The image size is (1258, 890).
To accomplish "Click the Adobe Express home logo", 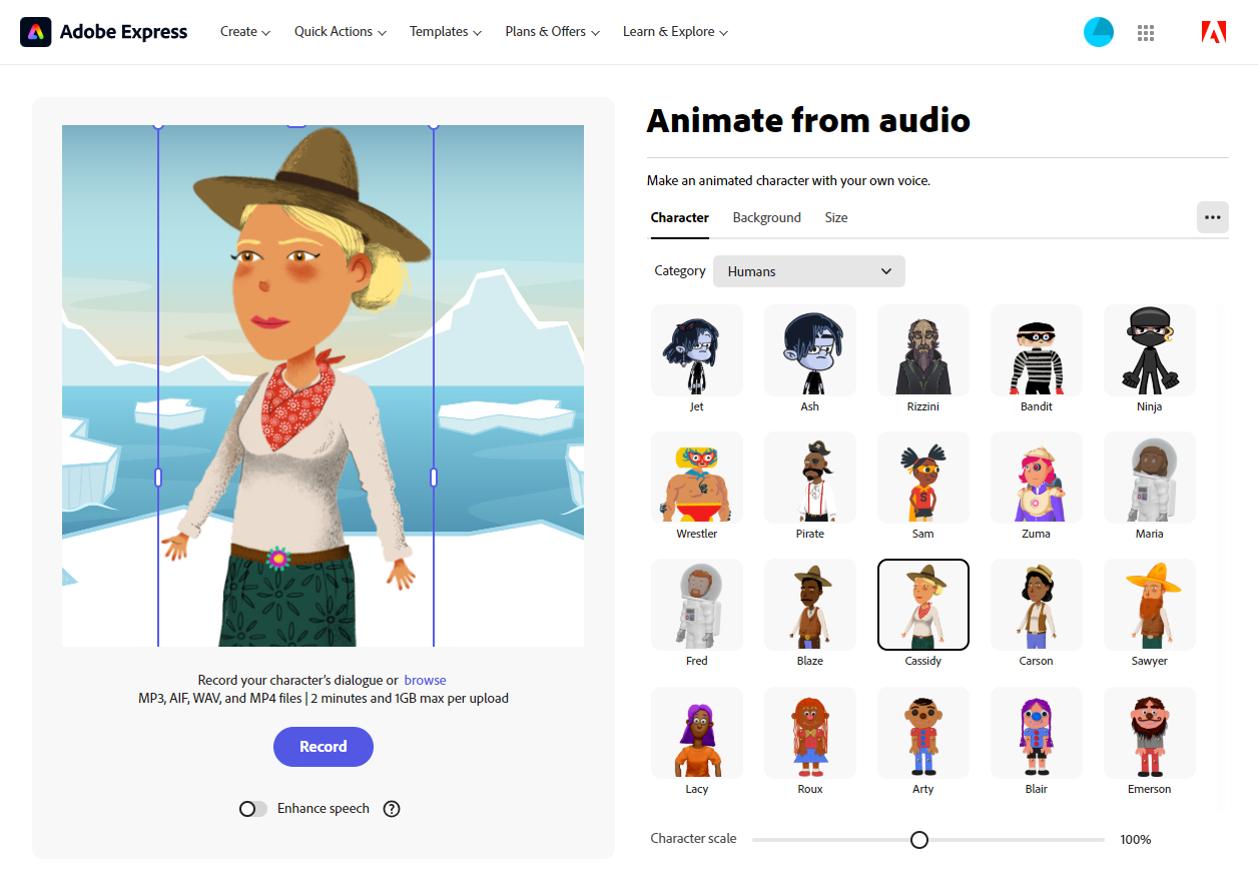I will [103, 31].
